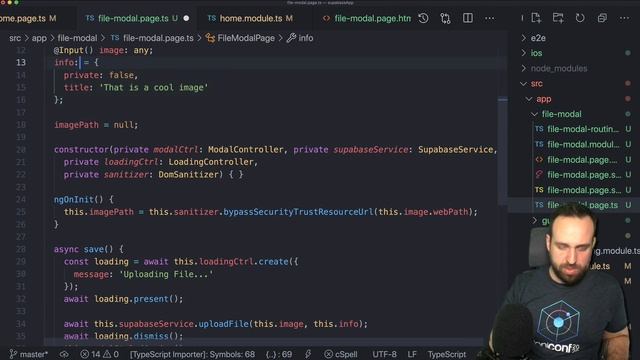Image resolution: width=640 pixels, height=360 pixels.
Task: Click the braces 69 status item
Action: click(x=279, y=354)
